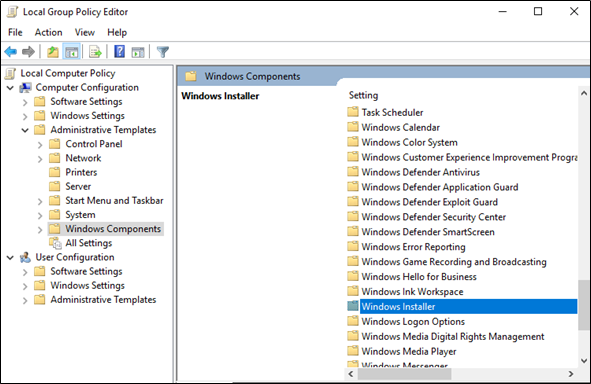
Task: Click the Server folder icon in tree
Action: (x=55, y=186)
